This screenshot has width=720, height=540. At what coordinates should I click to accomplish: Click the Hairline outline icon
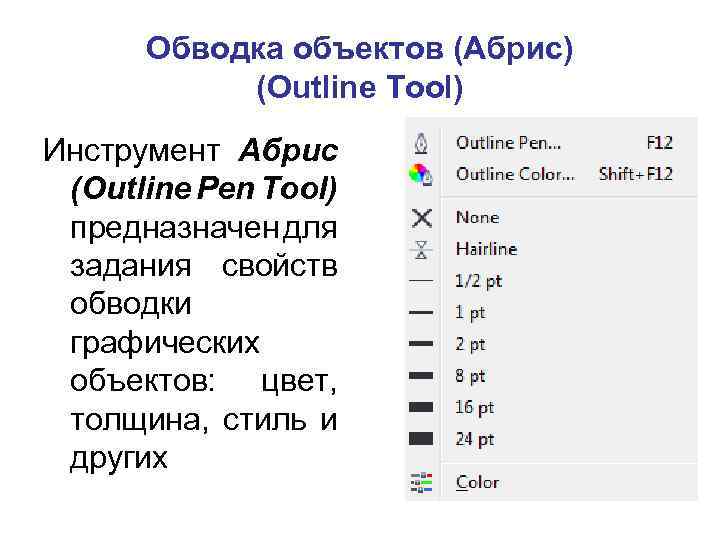pos(422,249)
